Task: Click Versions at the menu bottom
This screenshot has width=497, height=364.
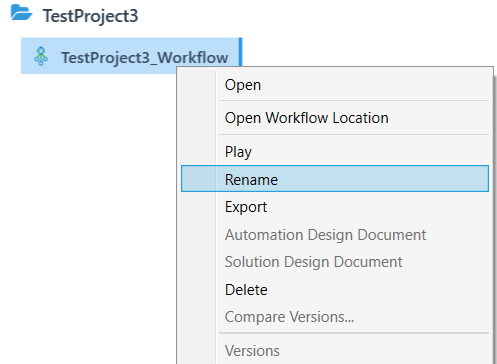Action: pos(335,351)
